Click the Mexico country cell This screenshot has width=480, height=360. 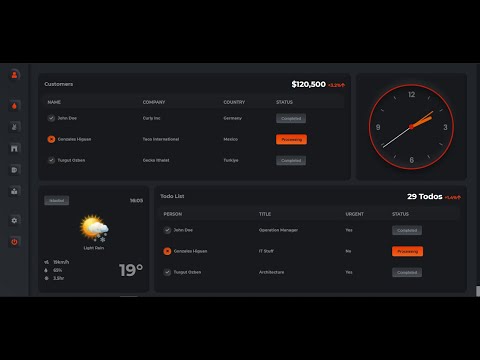click(231, 139)
